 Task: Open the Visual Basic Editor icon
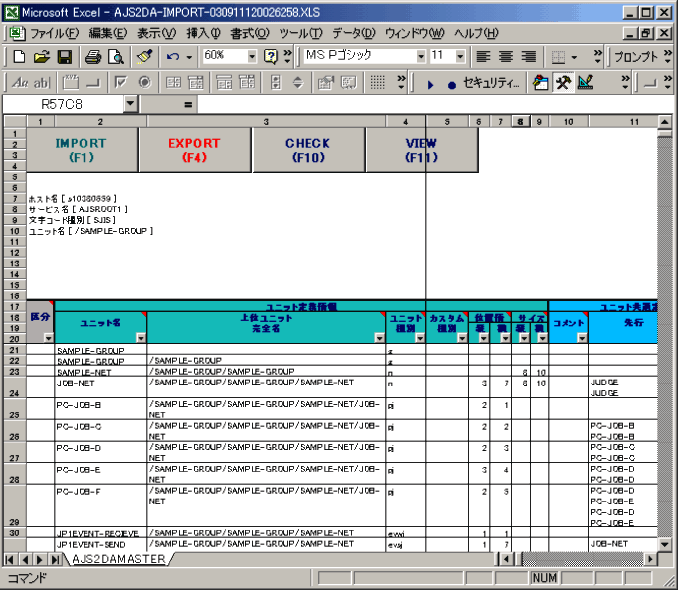click(540, 82)
